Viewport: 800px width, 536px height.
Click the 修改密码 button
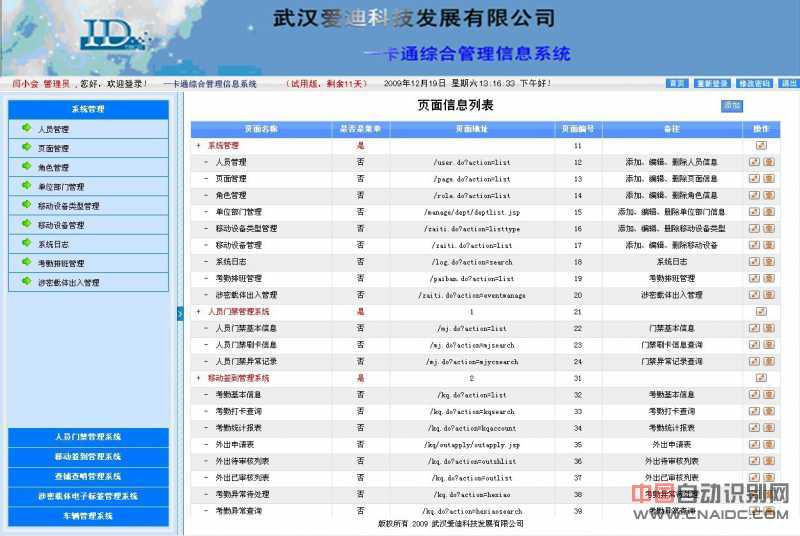754,83
